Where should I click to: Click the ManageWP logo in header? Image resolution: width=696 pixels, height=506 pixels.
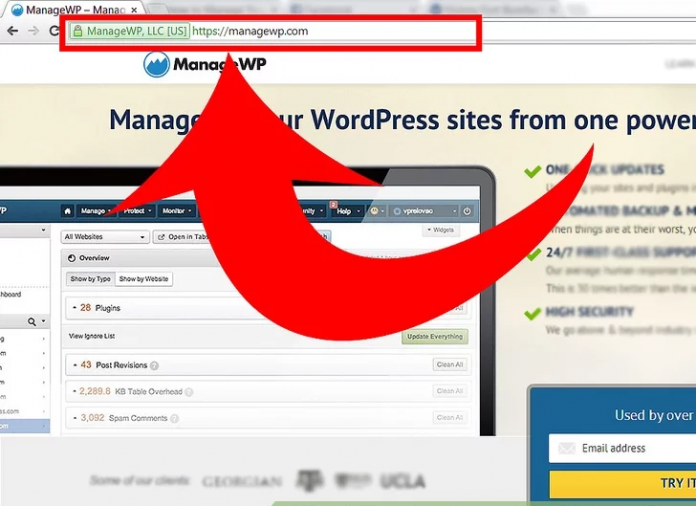[x=205, y=65]
